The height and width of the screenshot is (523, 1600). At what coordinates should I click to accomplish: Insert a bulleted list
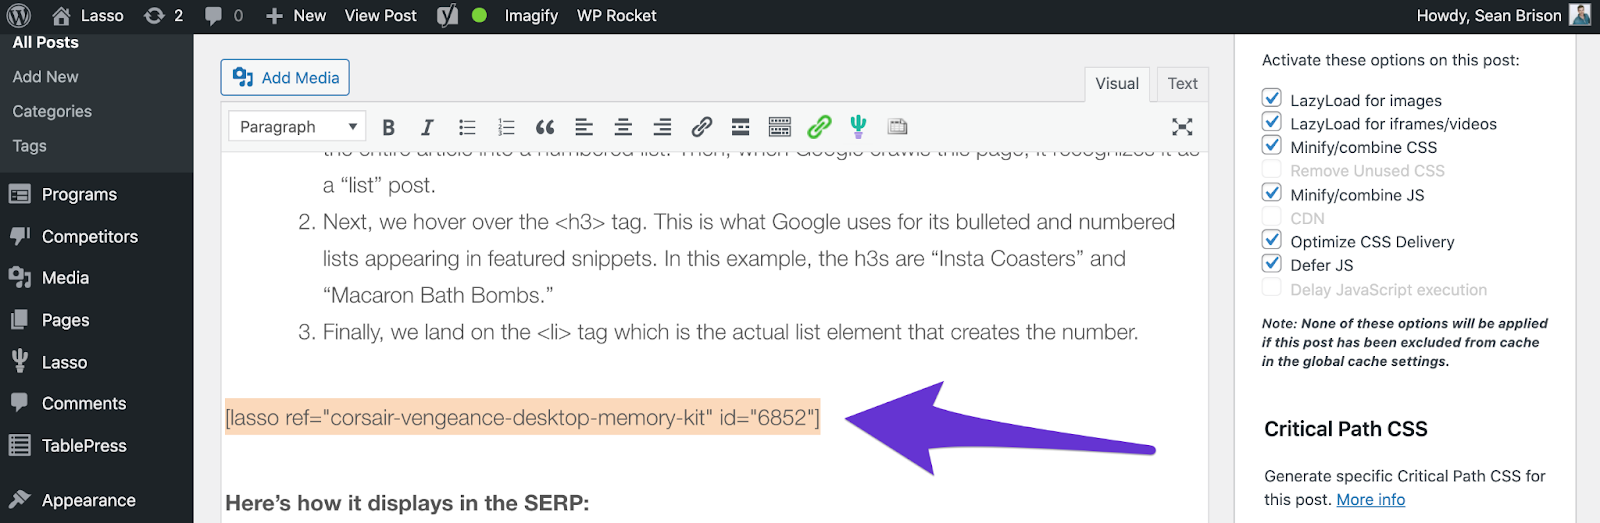pyautogui.click(x=467, y=127)
